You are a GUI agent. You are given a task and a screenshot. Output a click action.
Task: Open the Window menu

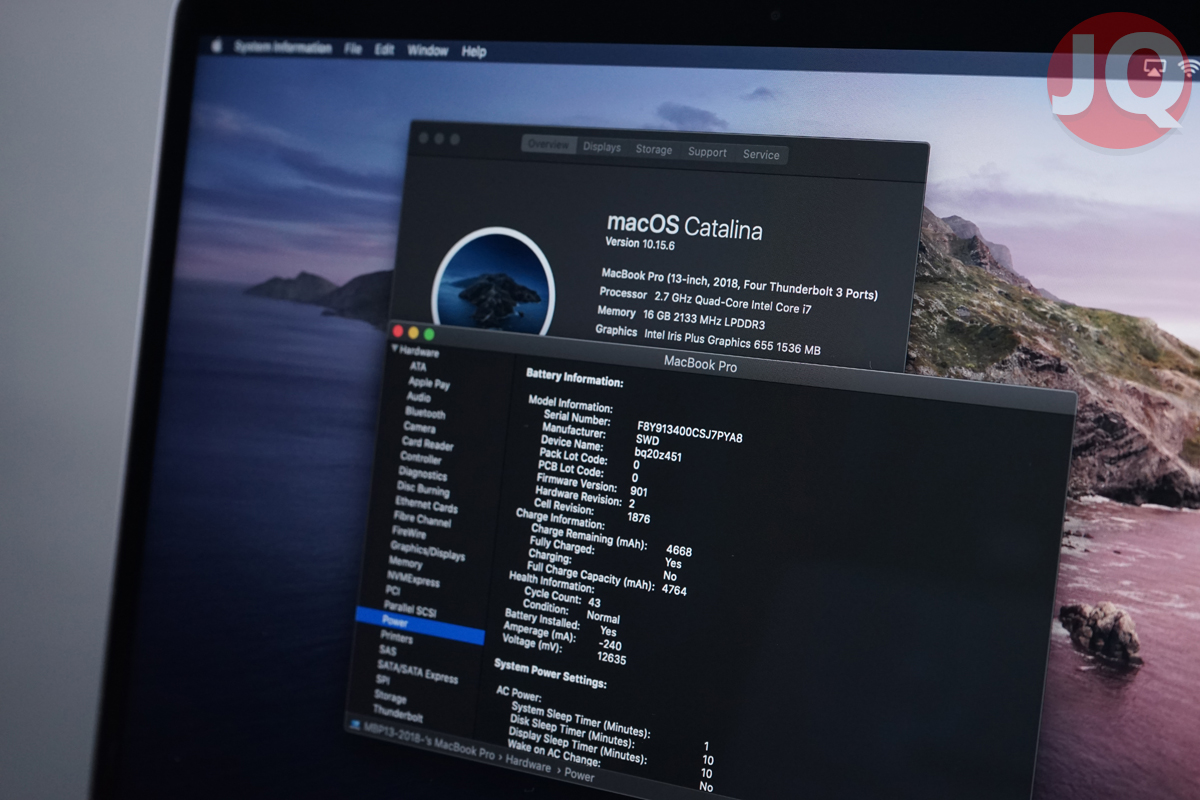click(x=428, y=50)
